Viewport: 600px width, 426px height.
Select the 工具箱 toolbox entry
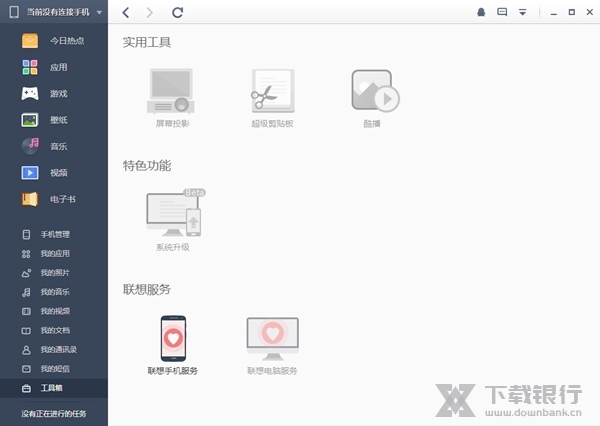pyautogui.click(x=54, y=388)
